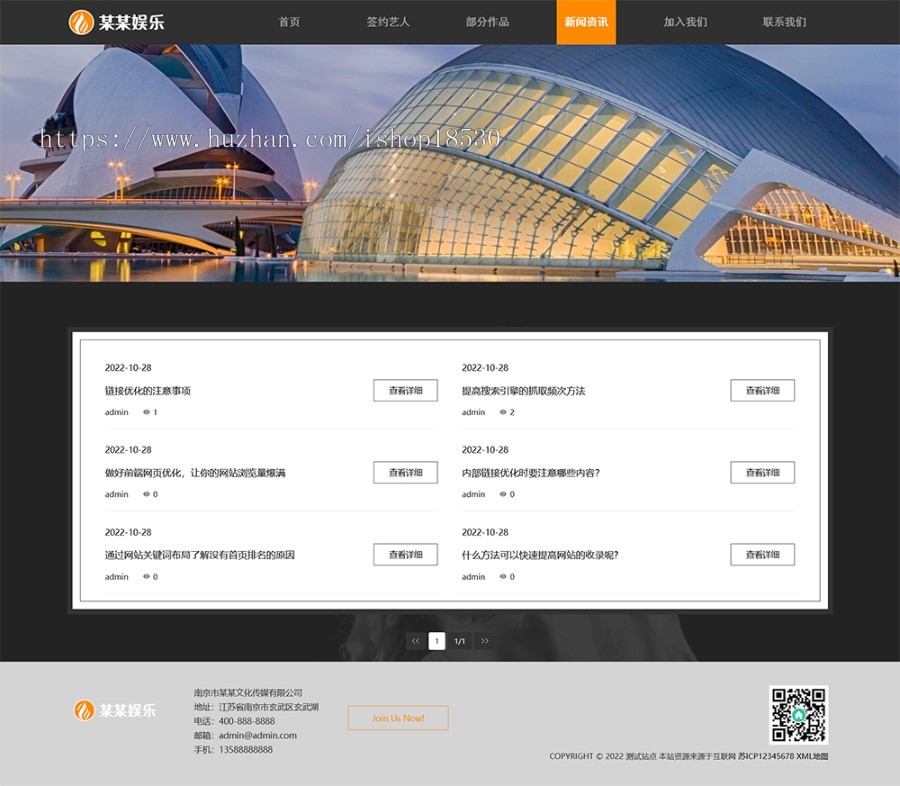Click admin author under 提高搜索引擎的抓取频次方法
The image size is (900, 786).
click(474, 412)
